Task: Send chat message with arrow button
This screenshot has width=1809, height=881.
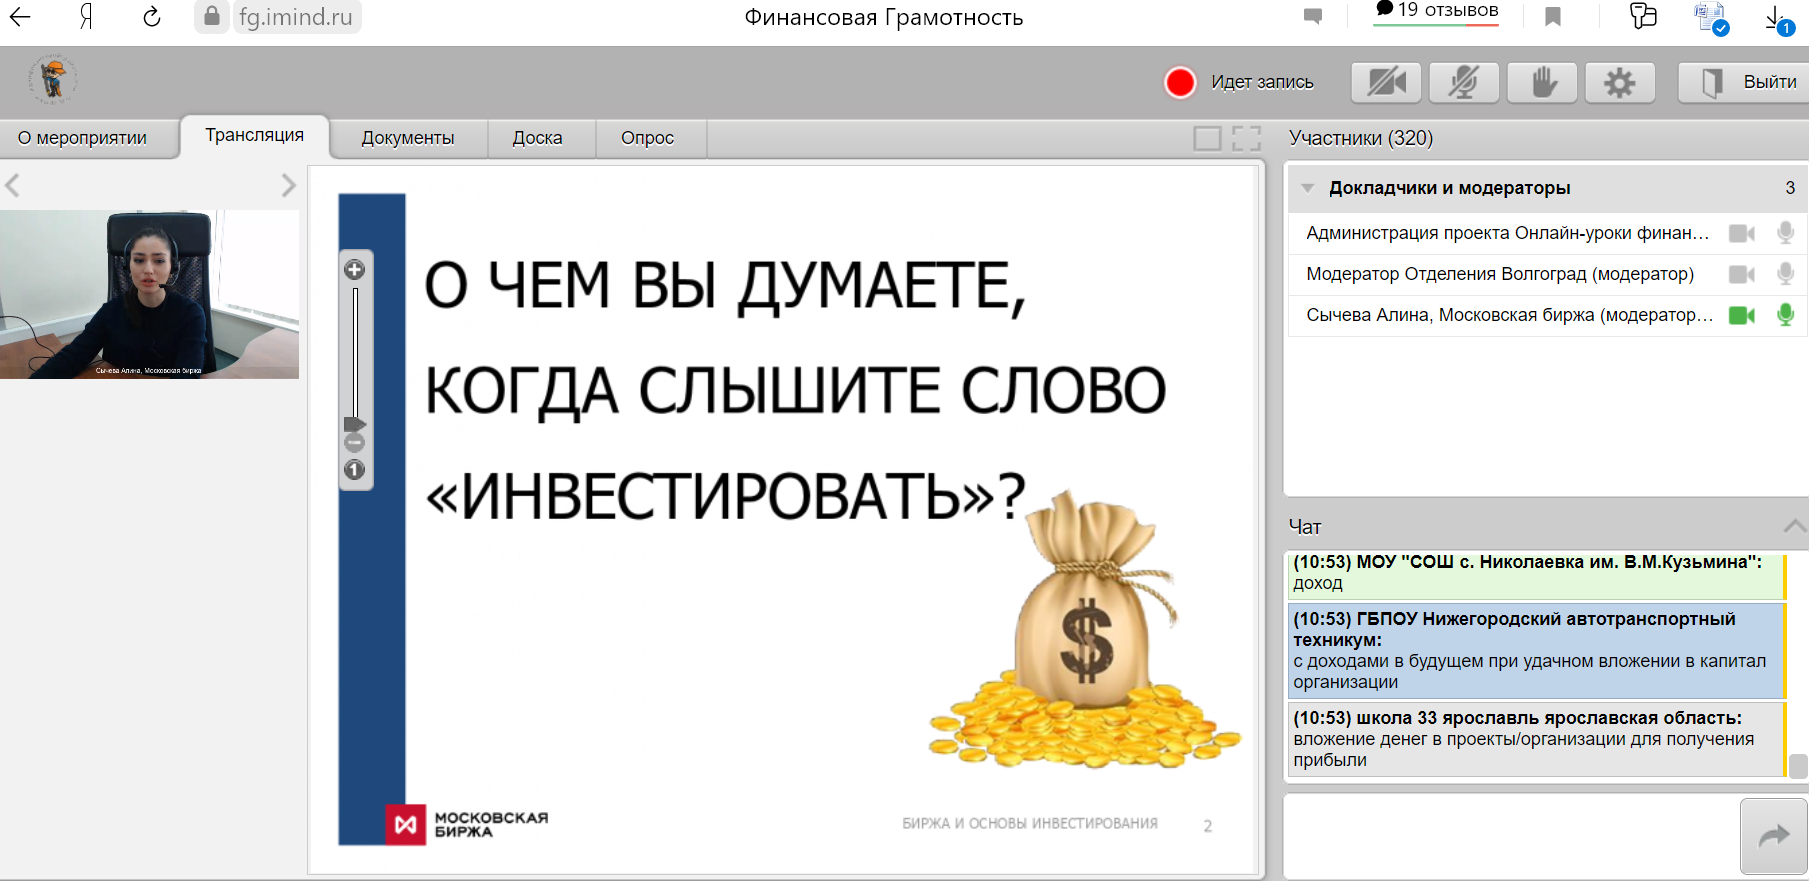Action: tap(1773, 836)
